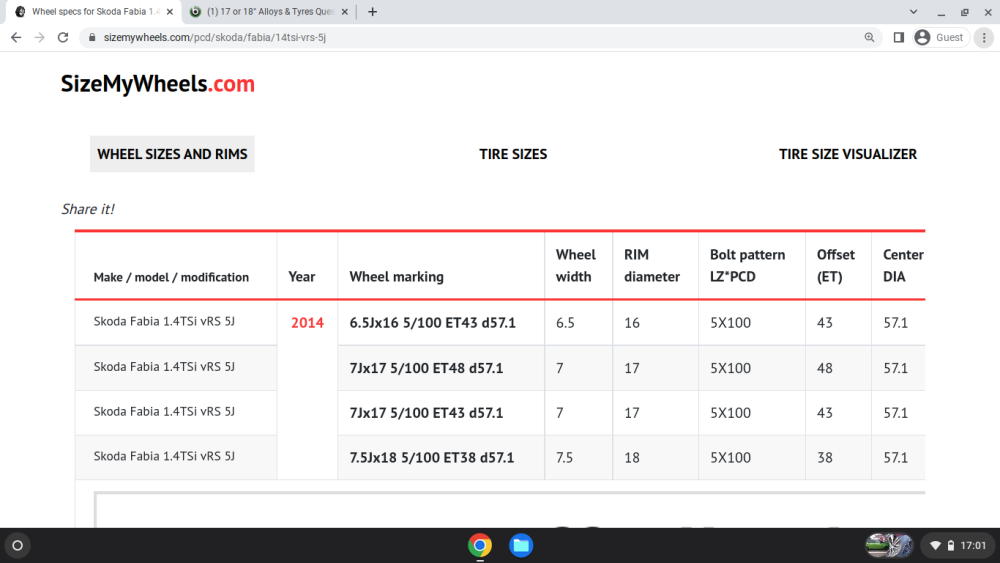Click RIM diameter value 18
This screenshot has height=563, width=1000.
coord(632,457)
